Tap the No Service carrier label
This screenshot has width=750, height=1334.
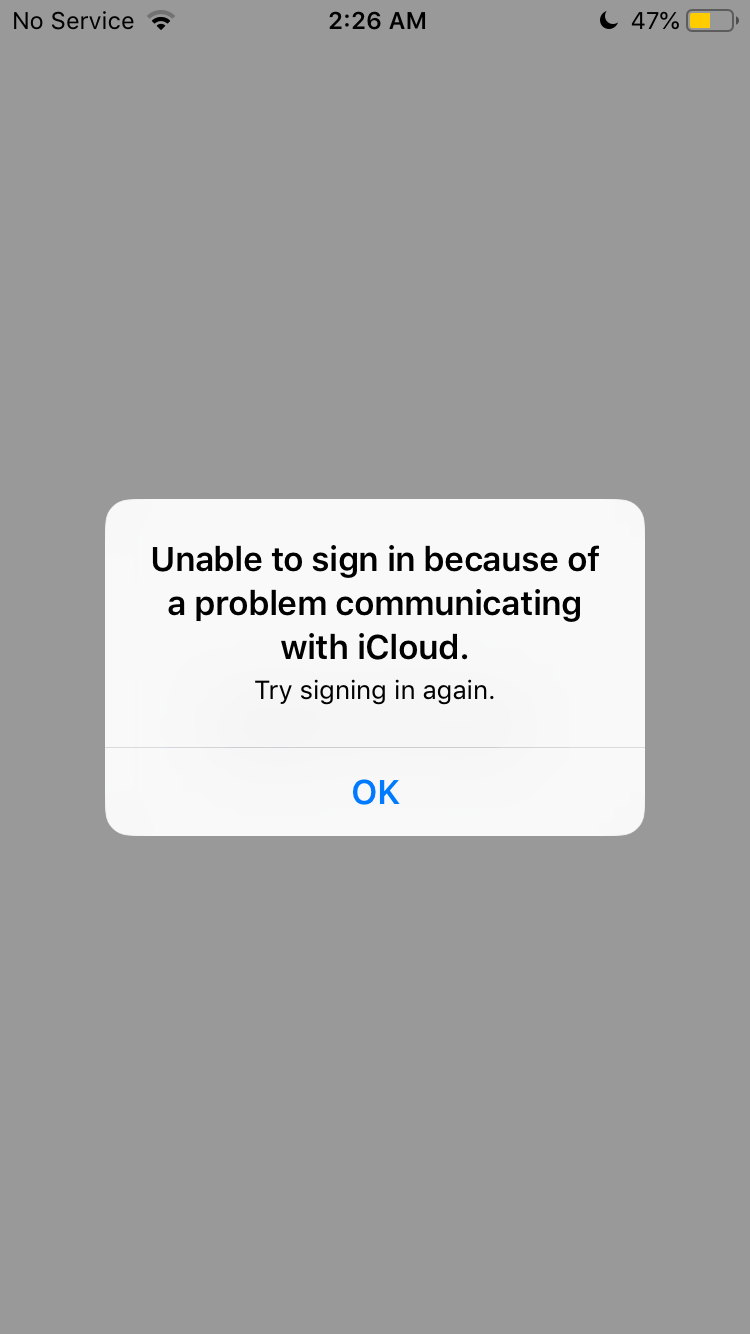coord(73,21)
